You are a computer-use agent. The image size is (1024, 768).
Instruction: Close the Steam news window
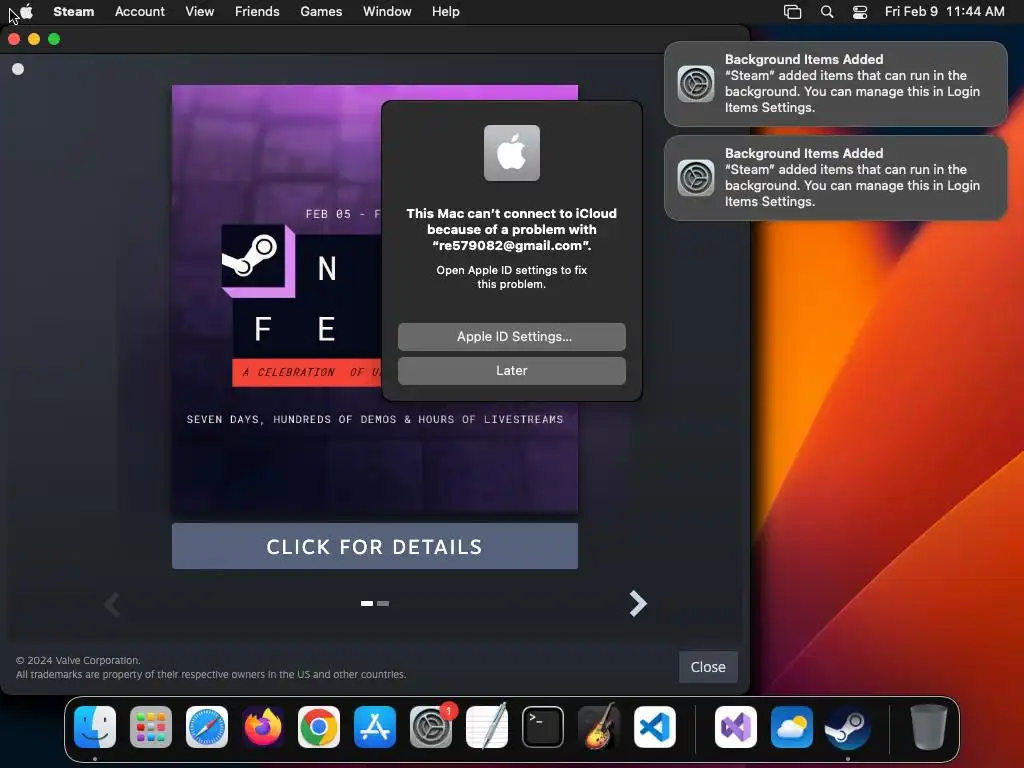pyautogui.click(x=709, y=667)
